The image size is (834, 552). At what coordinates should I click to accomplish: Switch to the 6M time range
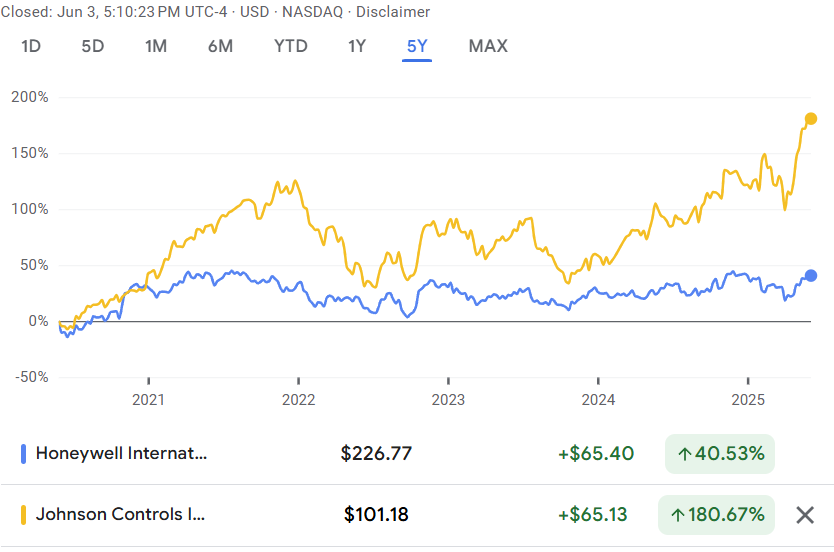click(x=220, y=46)
